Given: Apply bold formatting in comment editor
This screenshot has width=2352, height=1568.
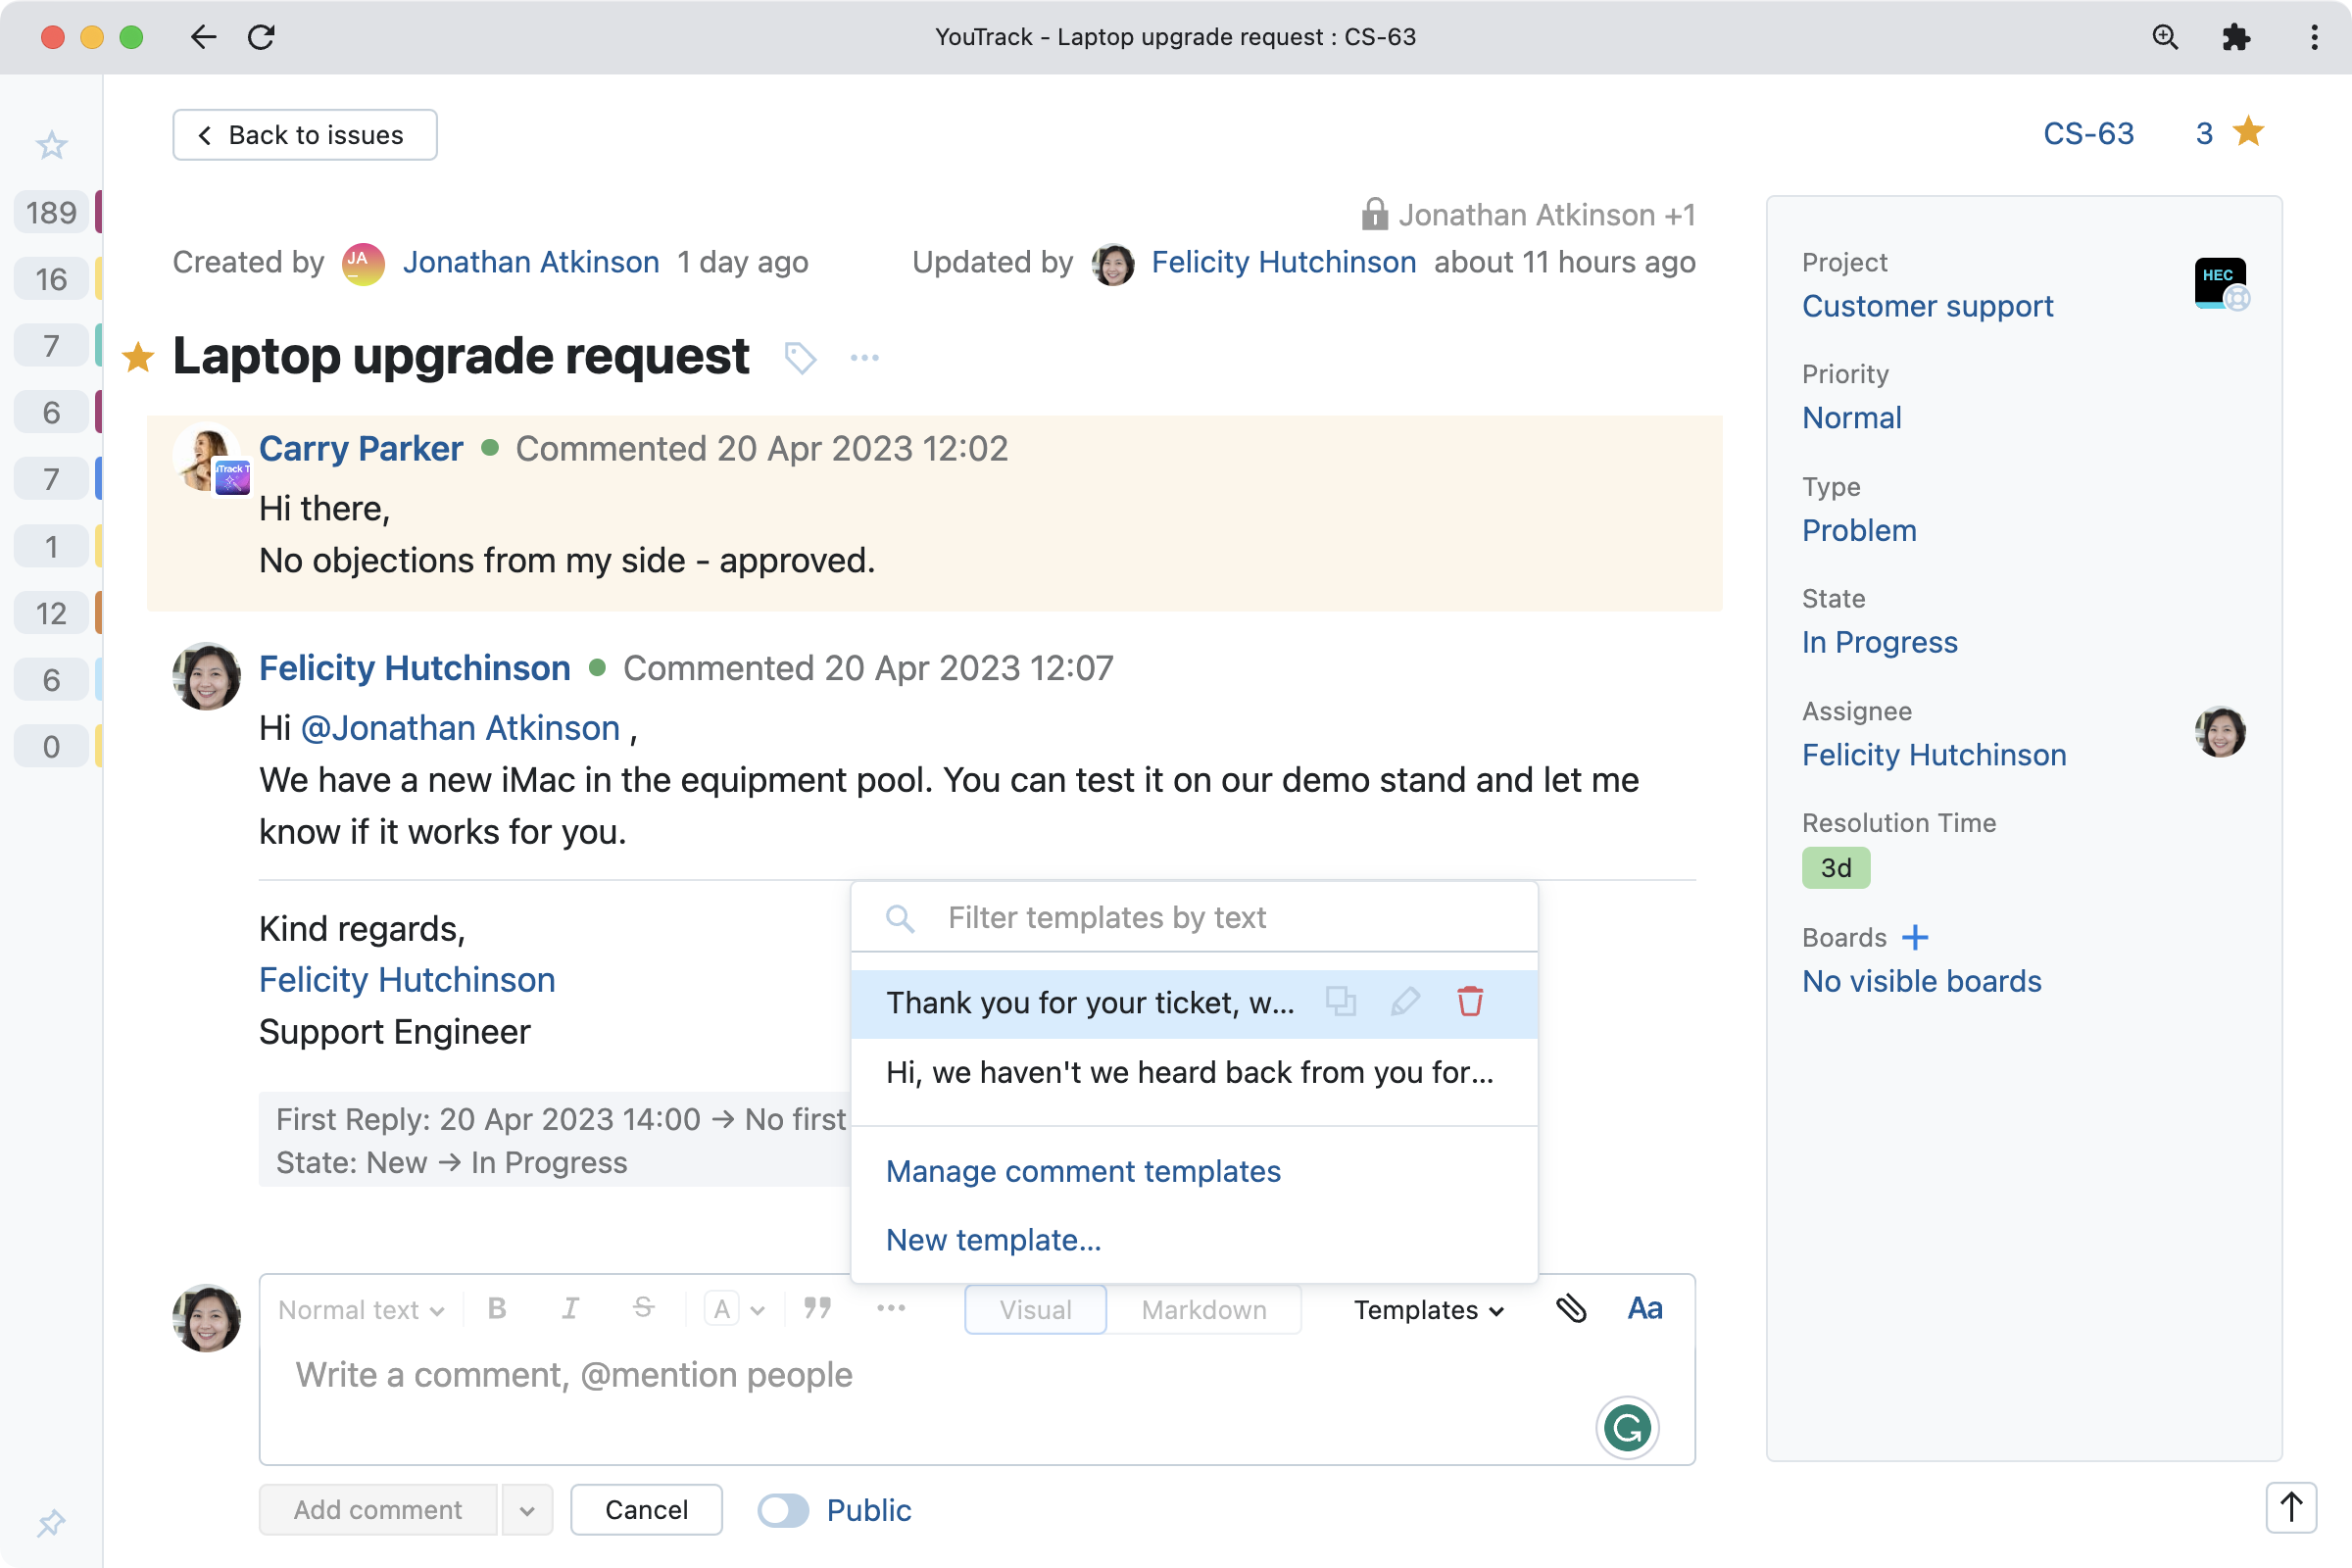Looking at the screenshot, I should pyautogui.click(x=497, y=1309).
